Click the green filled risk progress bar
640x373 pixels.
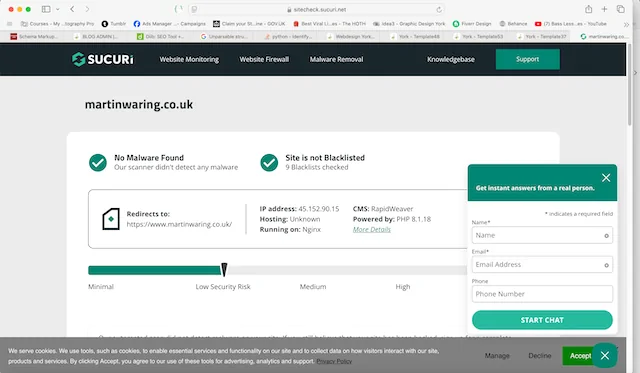pyautogui.click(x=154, y=270)
